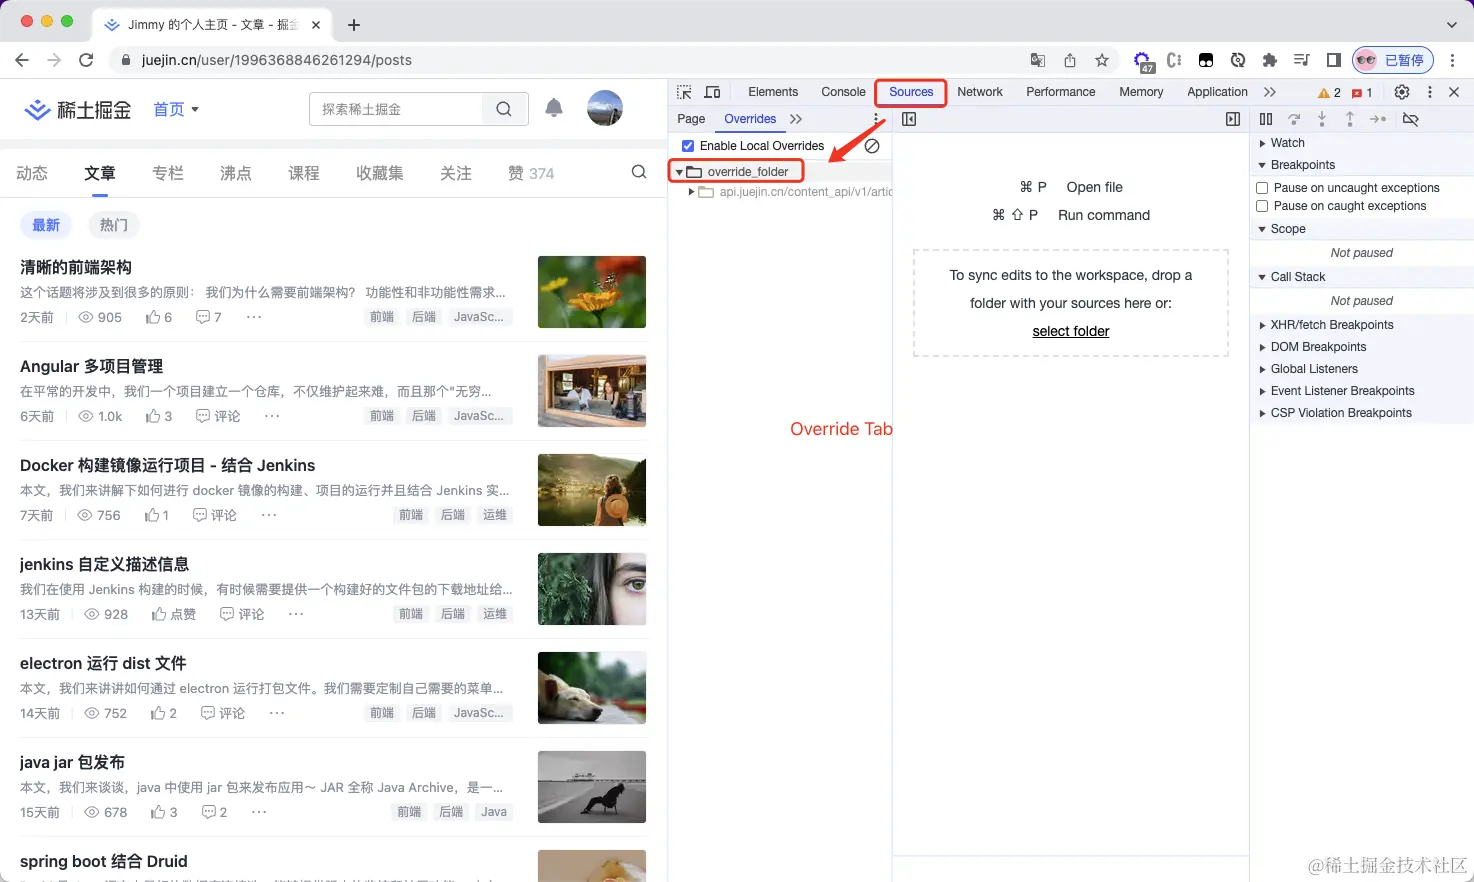This screenshot has height=882, width=1474.
Task: Check Pause on caught exceptions
Action: click(x=1262, y=206)
